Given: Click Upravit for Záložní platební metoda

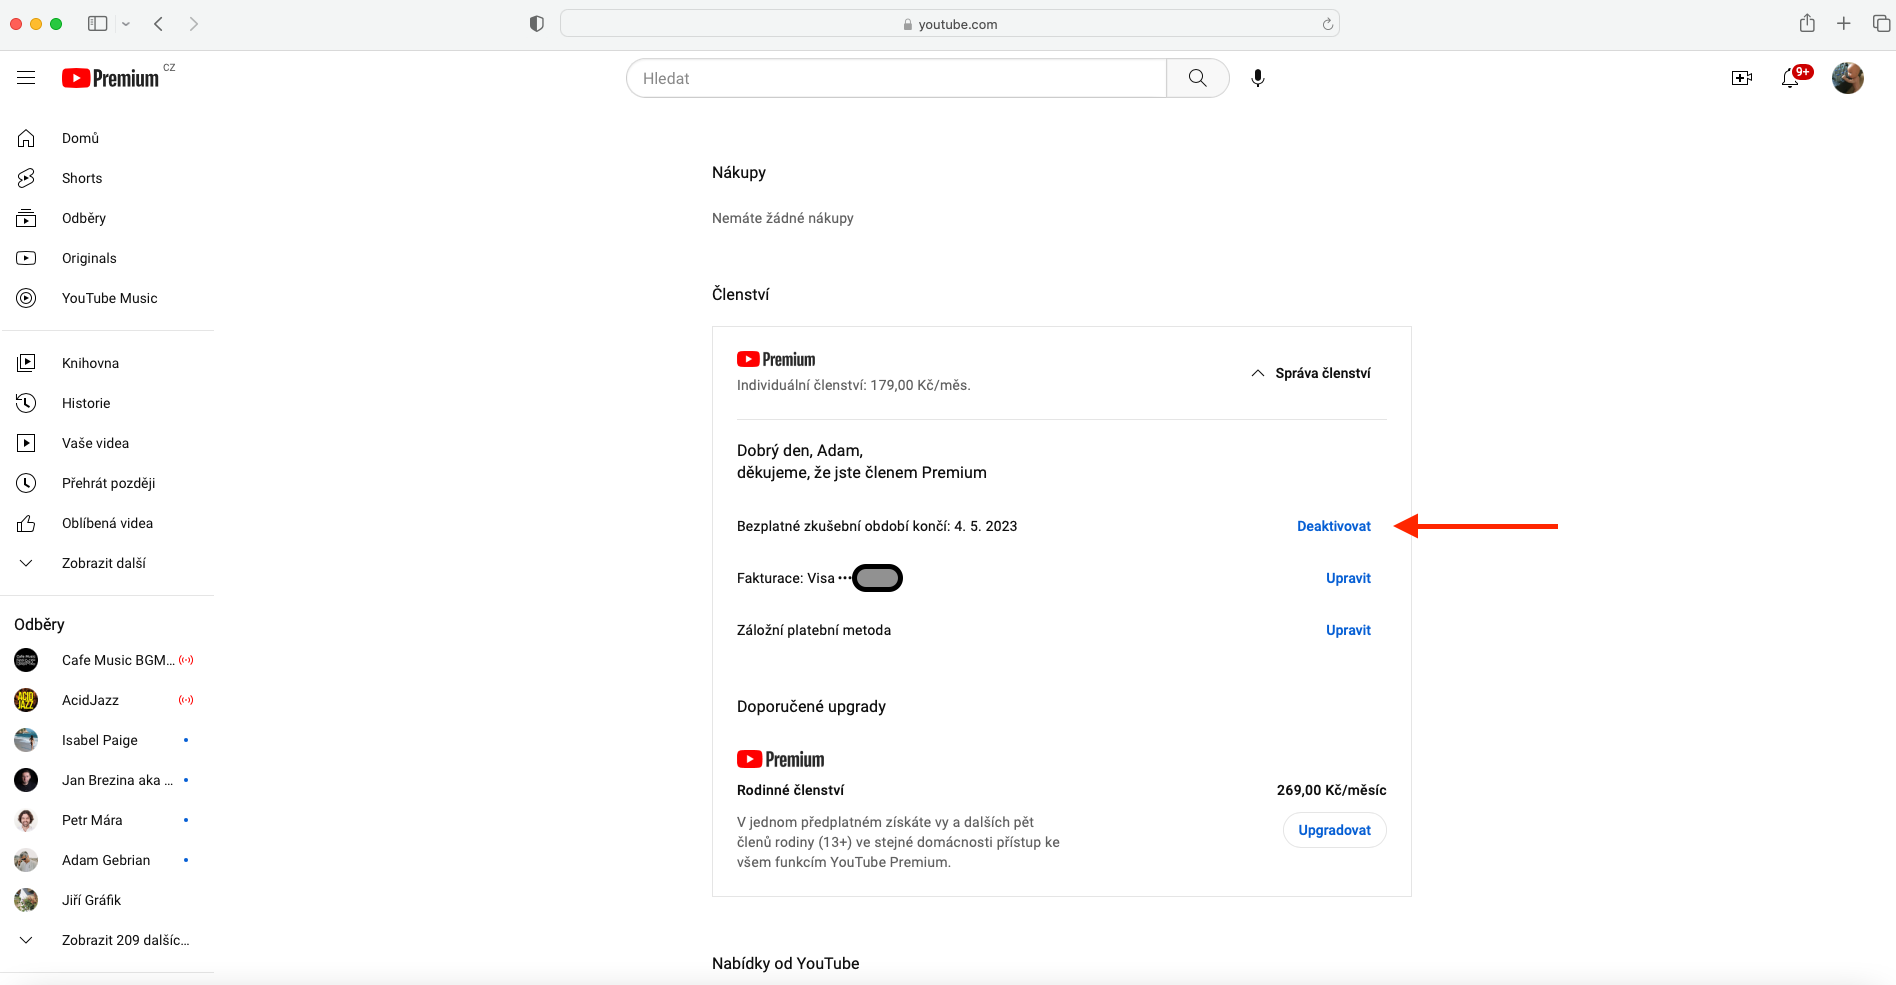Looking at the screenshot, I should [x=1348, y=630].
